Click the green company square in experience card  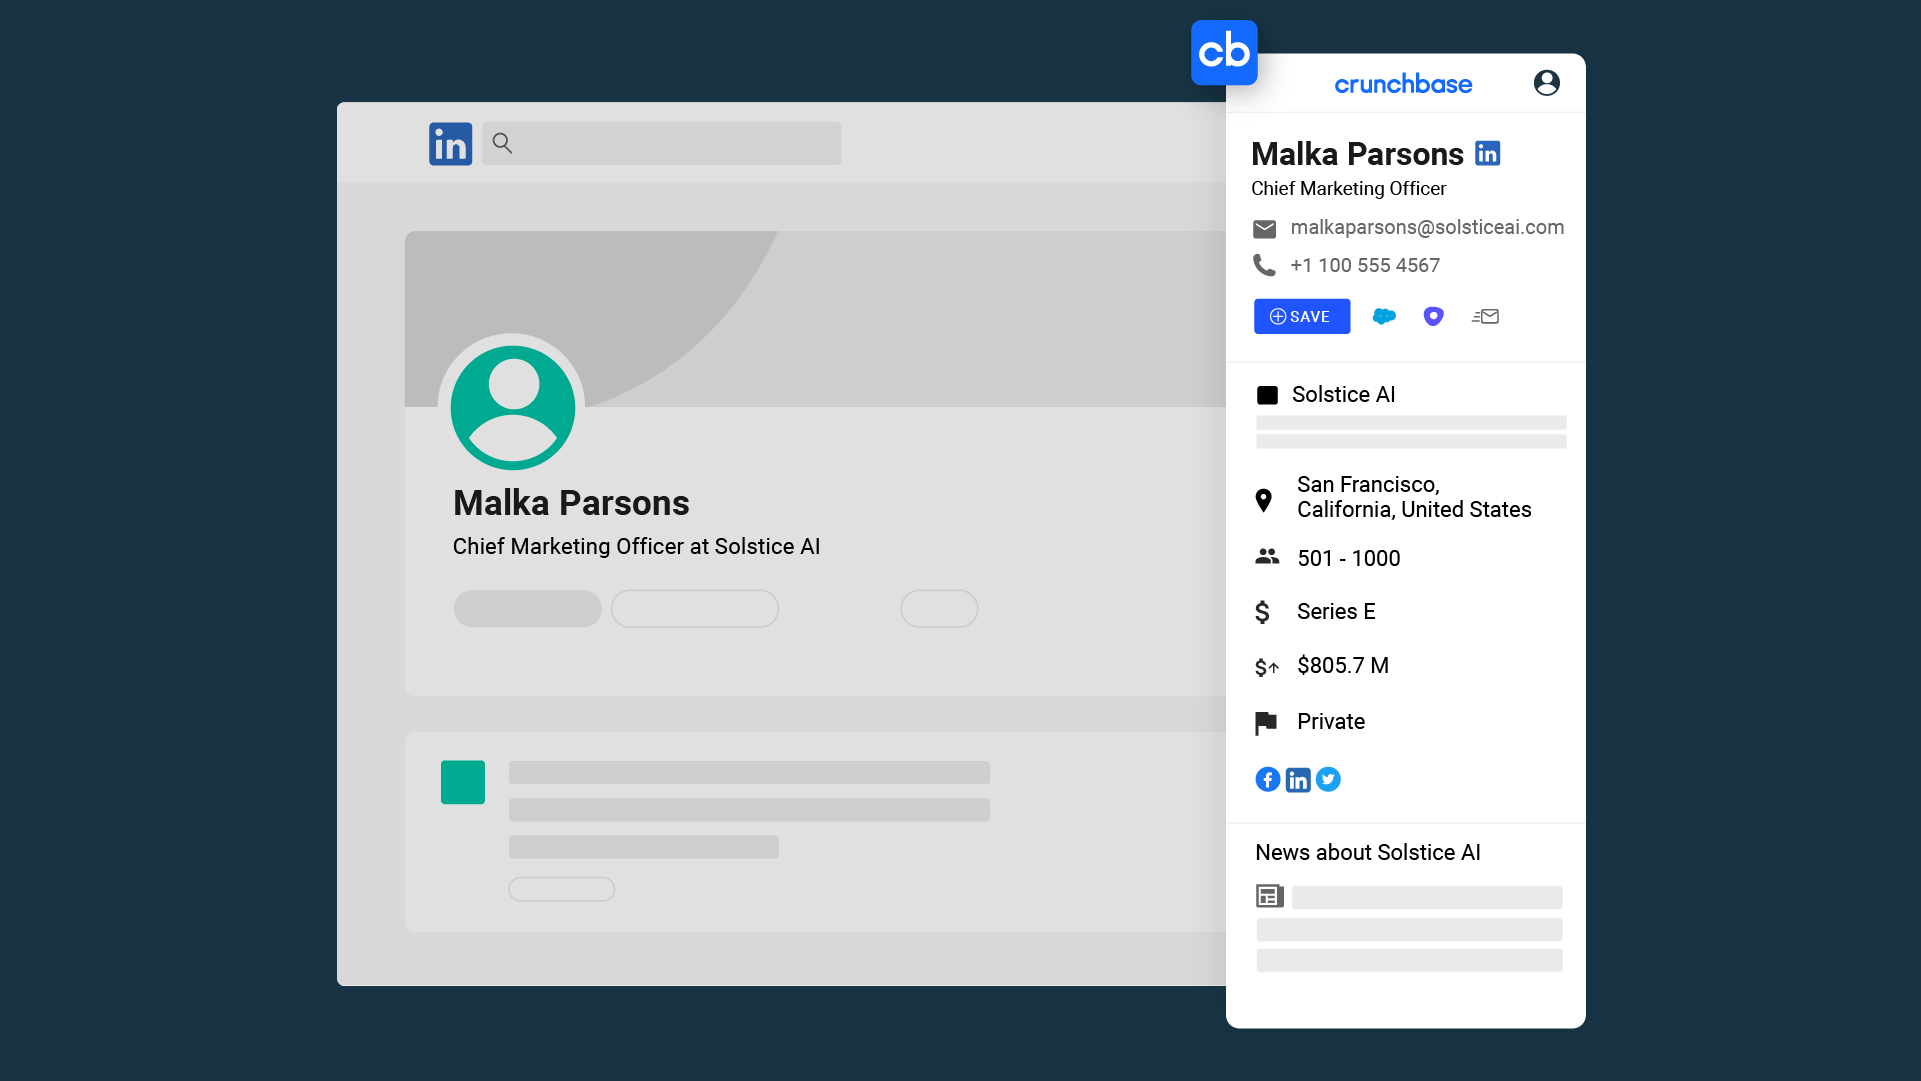(x=463, y=782)
